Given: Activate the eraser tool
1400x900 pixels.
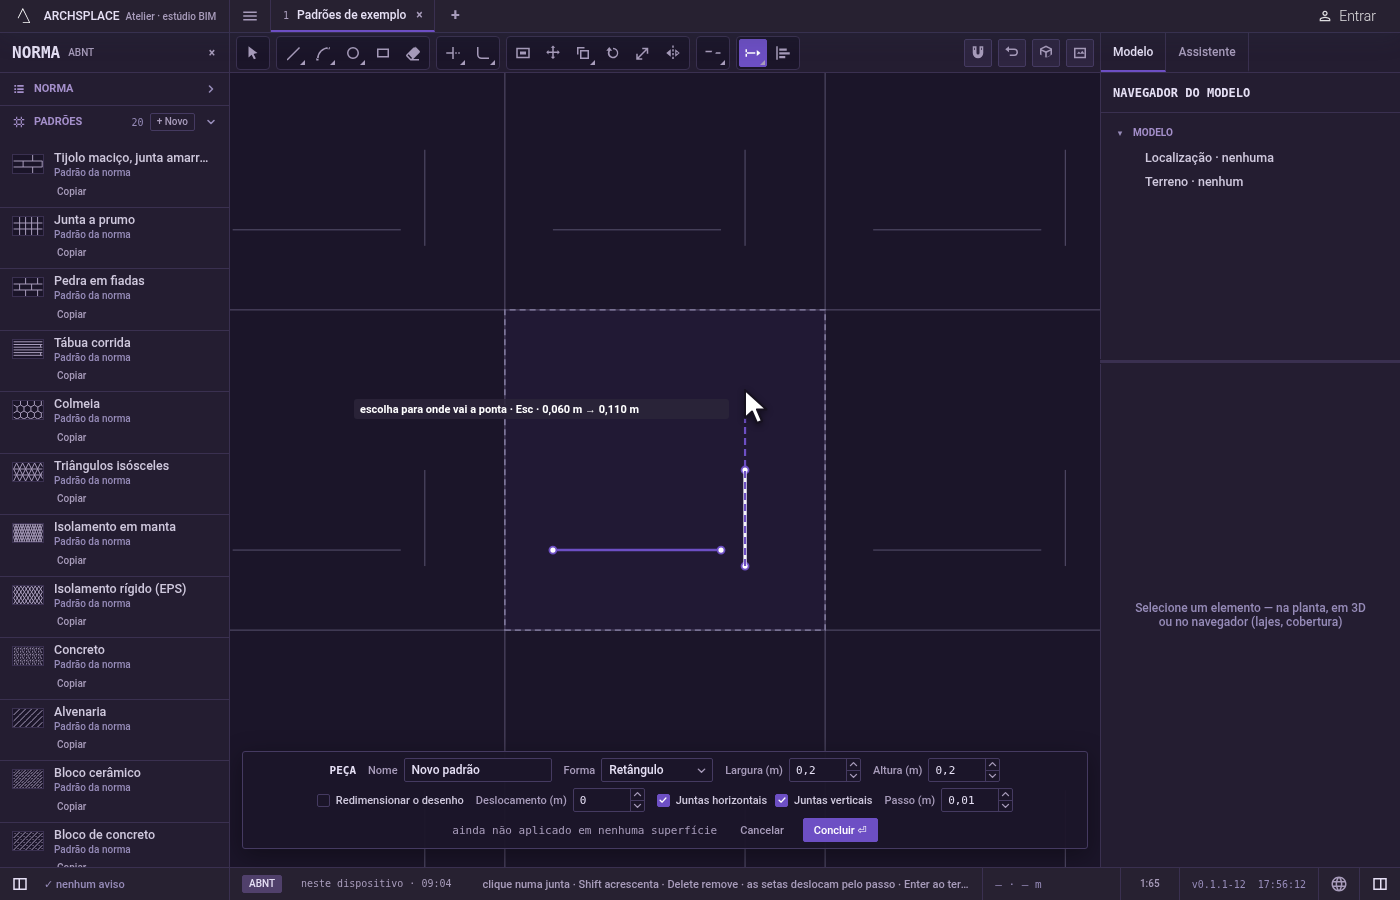Looking at the screenshot, I should pos(413,53).
